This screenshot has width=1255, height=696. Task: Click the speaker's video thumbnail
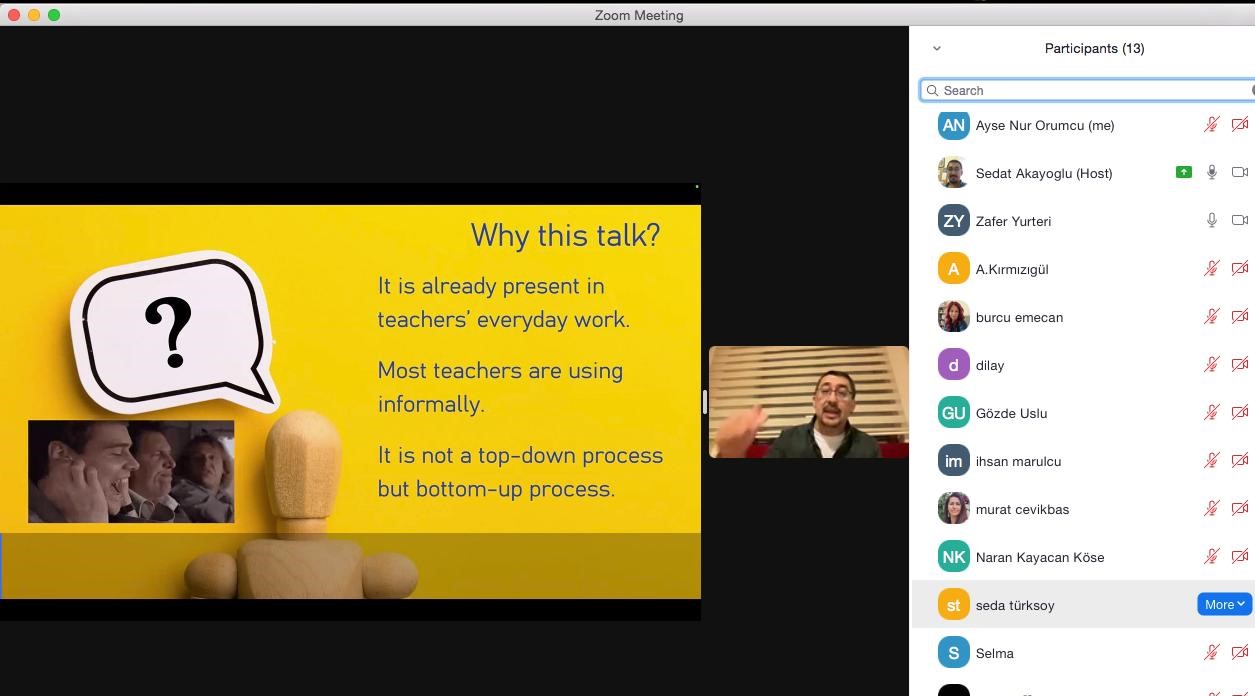[x=808, y=402]
